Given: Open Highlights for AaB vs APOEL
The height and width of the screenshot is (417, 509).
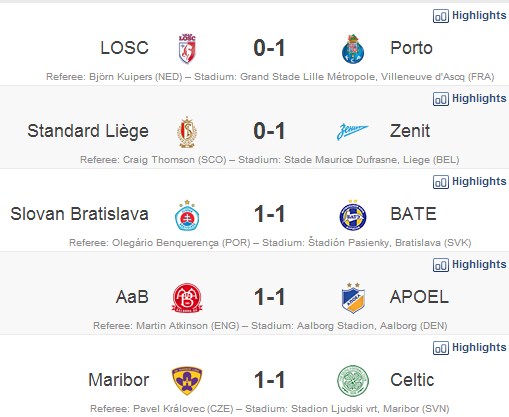Looking at the screenshot, I should click(469, 265).
